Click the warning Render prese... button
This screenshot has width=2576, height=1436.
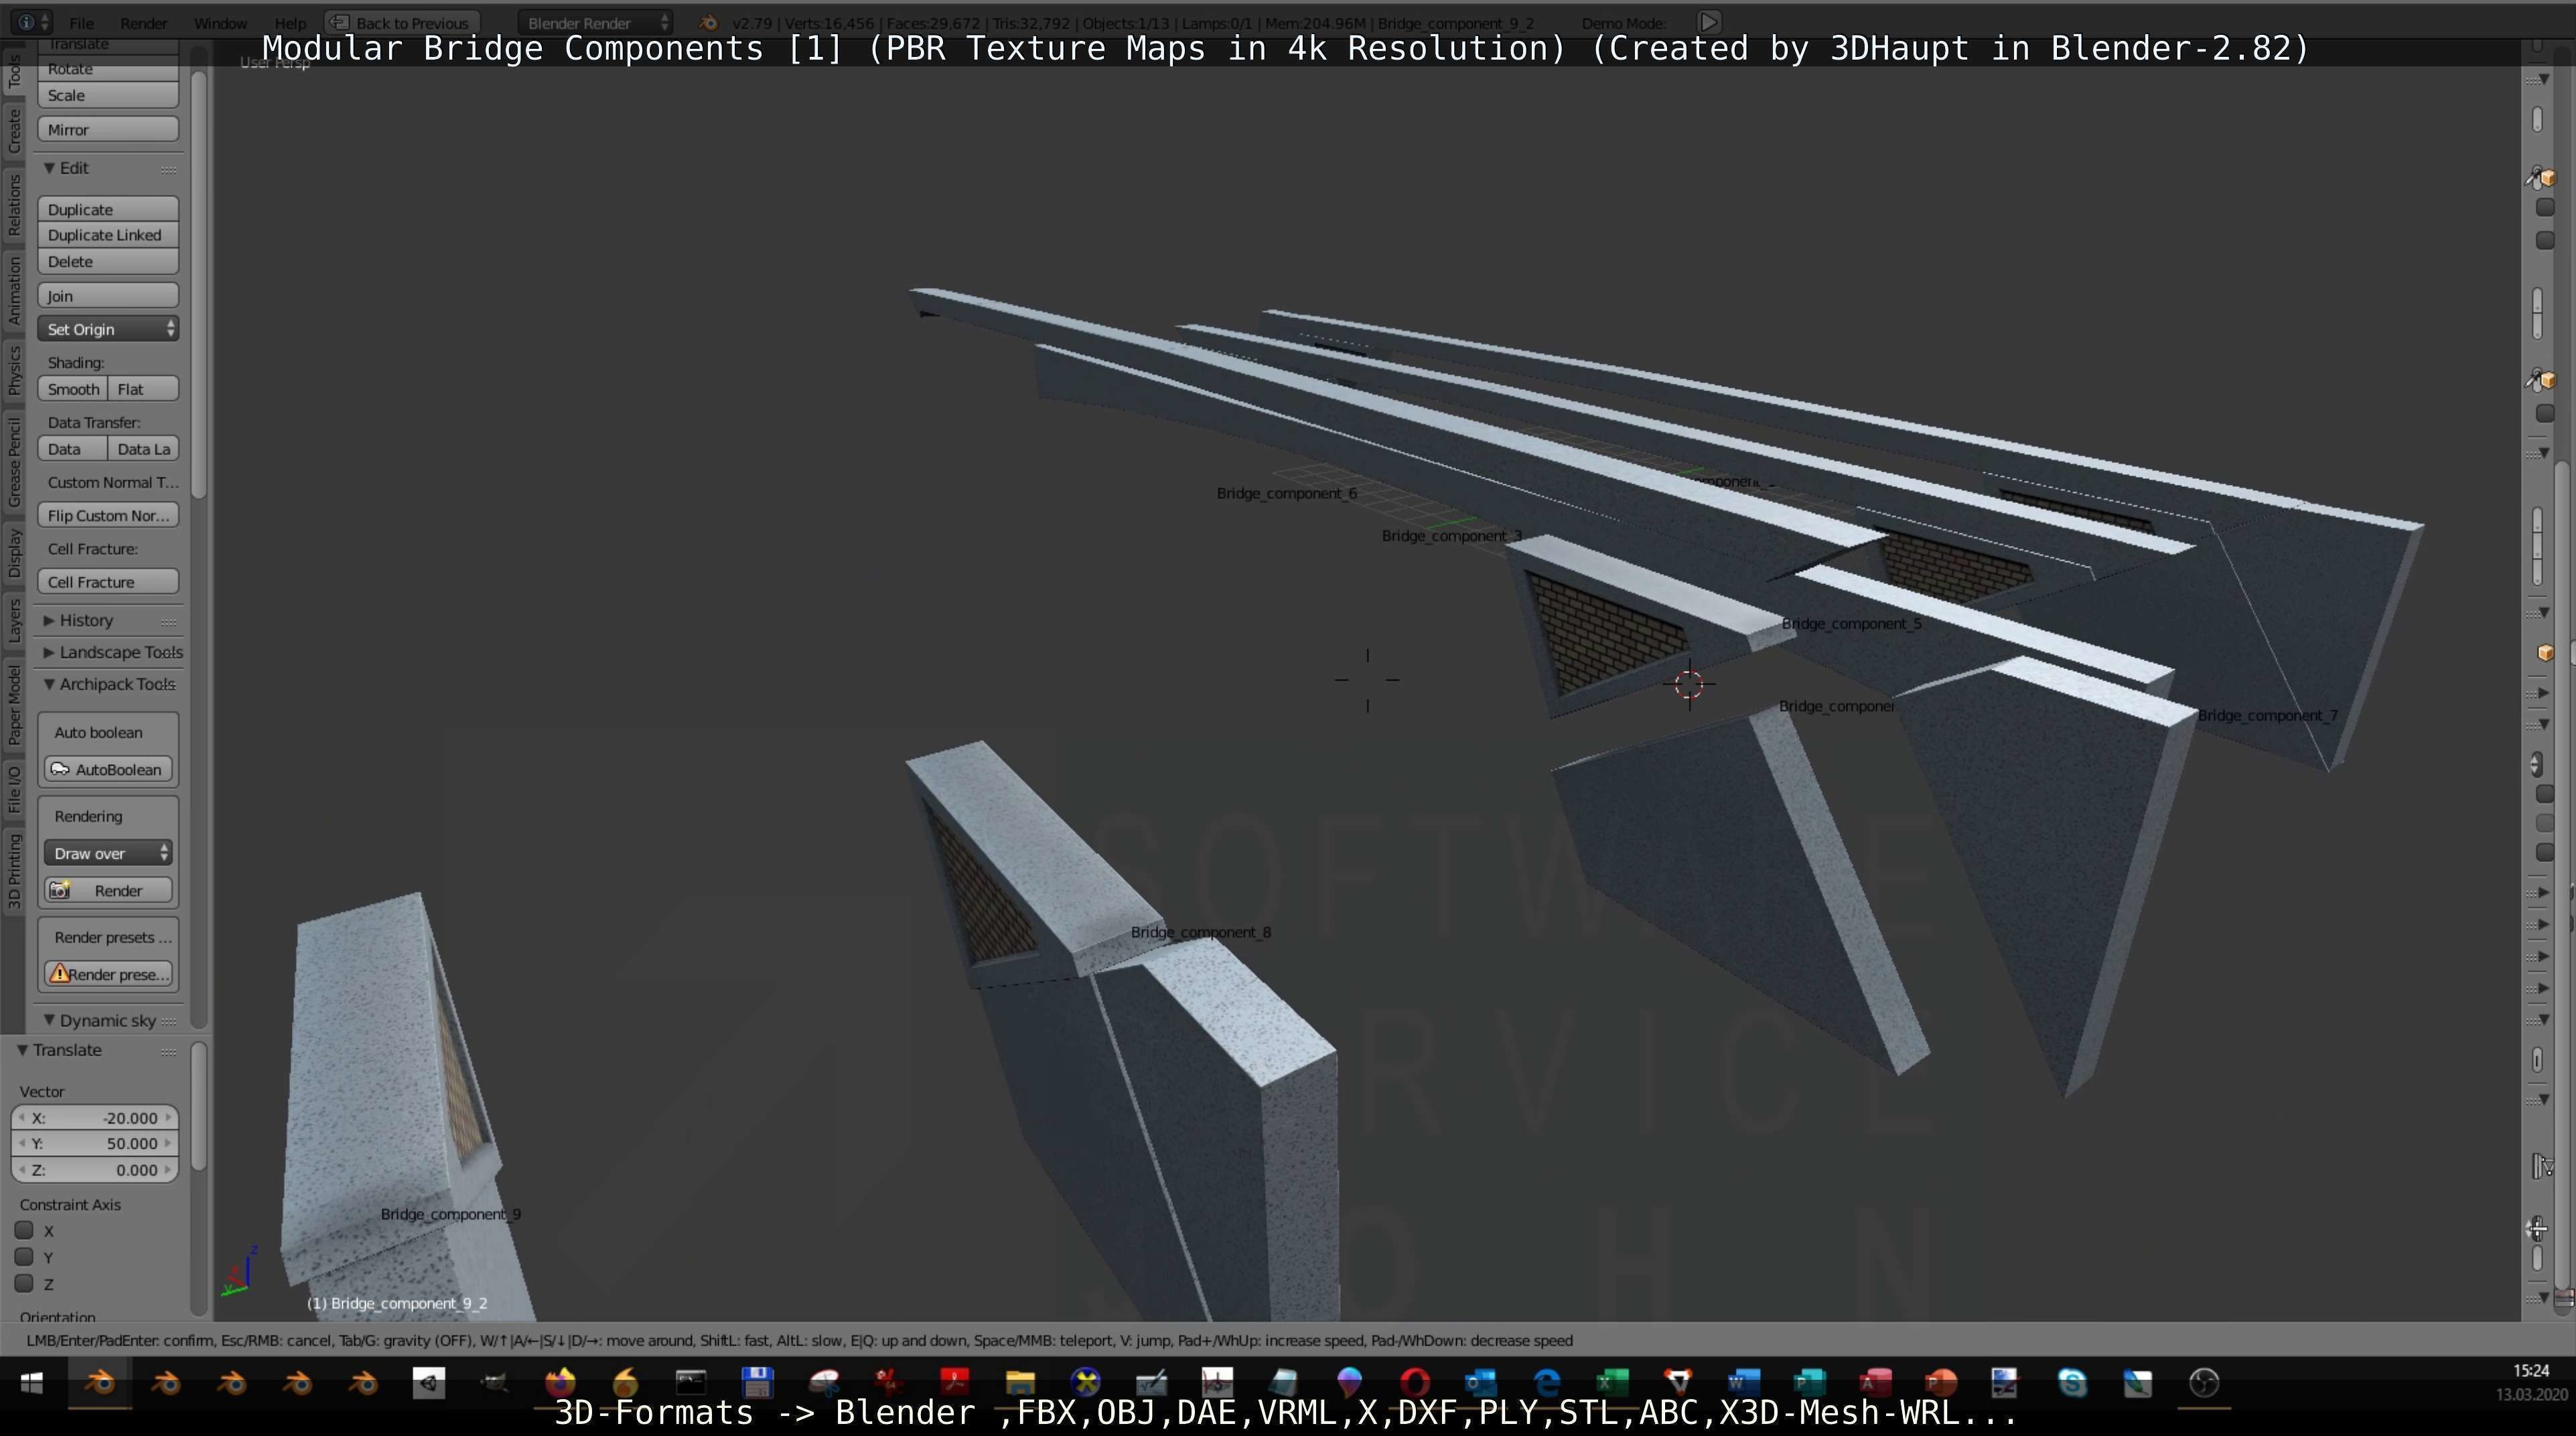[108, 974]
